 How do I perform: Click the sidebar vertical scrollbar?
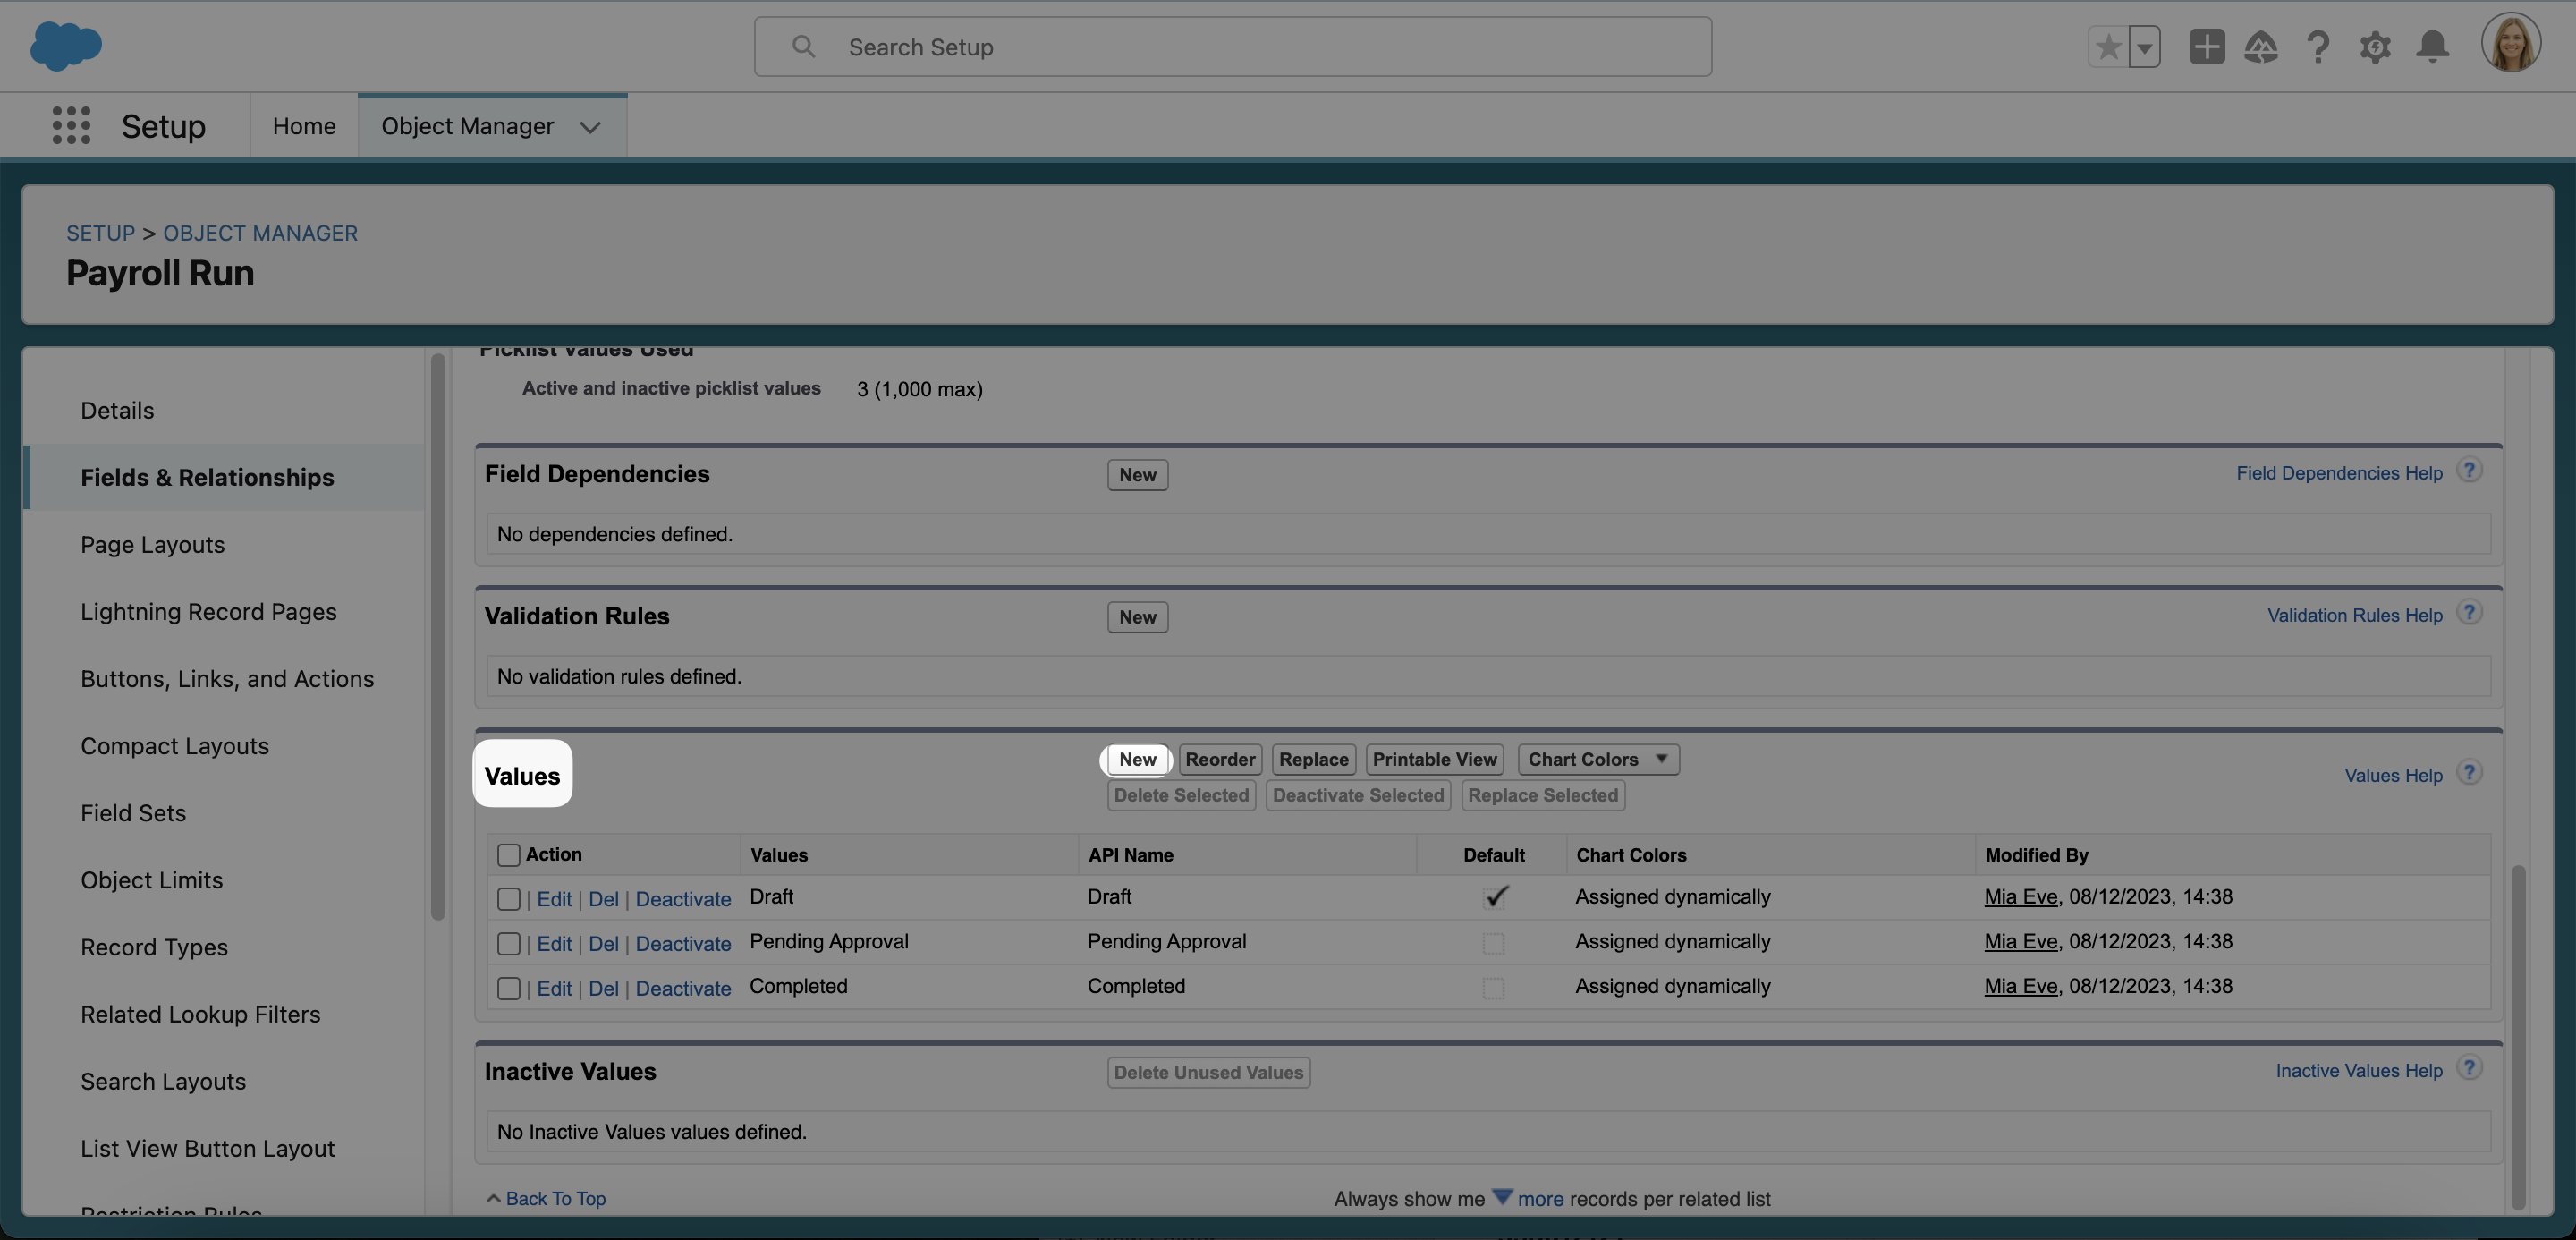[x=437, y=636]
